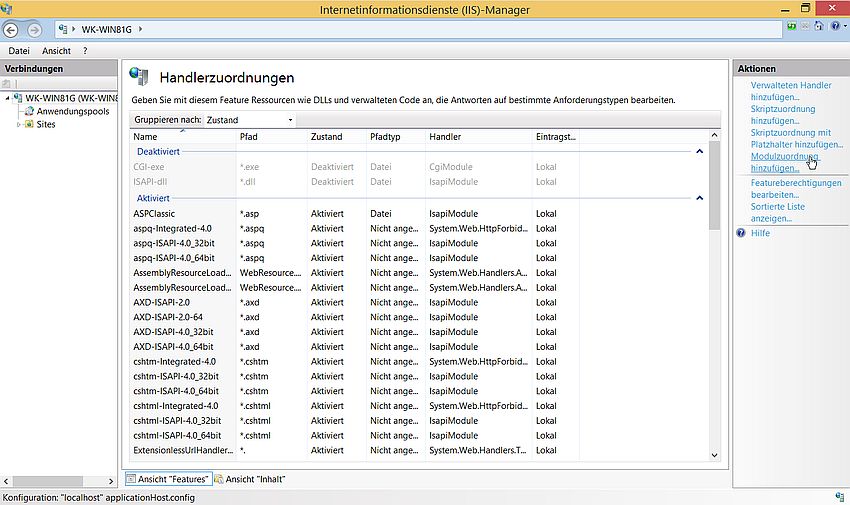This screenshot has height=505, width=850.
Task: Click Modulzuordnung hinzufügen link
Action: click(x=784, y=163)
